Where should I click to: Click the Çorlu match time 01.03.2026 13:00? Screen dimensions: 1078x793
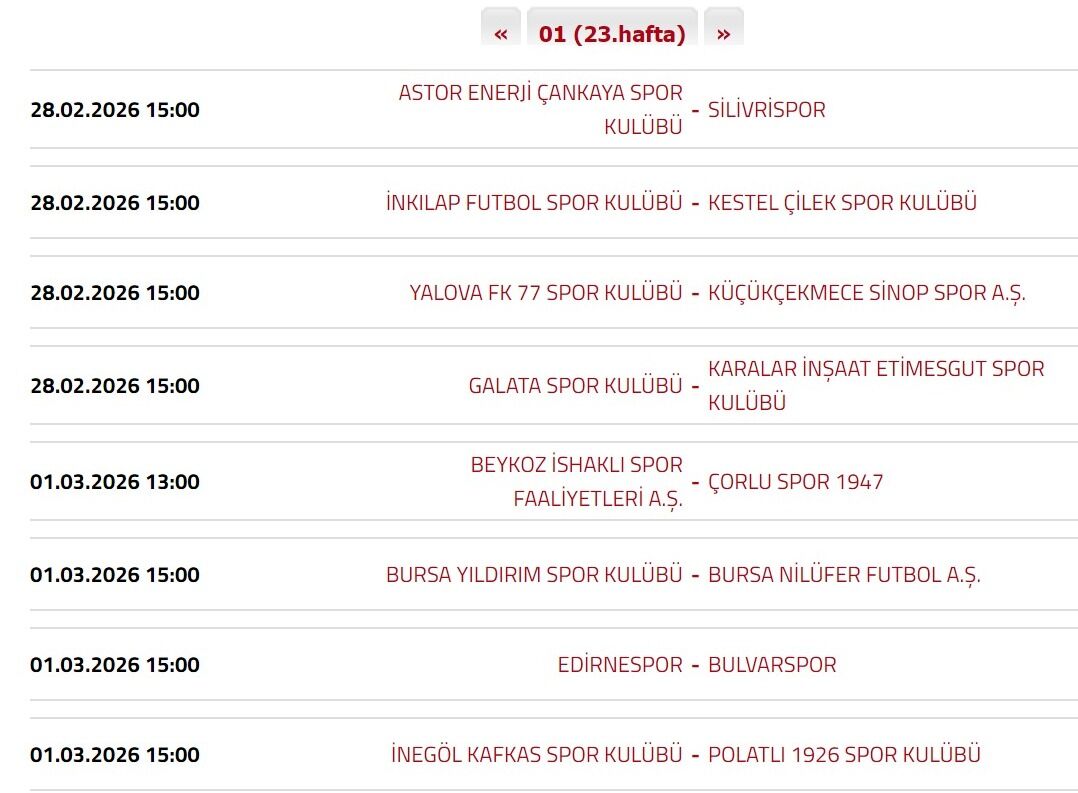tap(115, 482)
